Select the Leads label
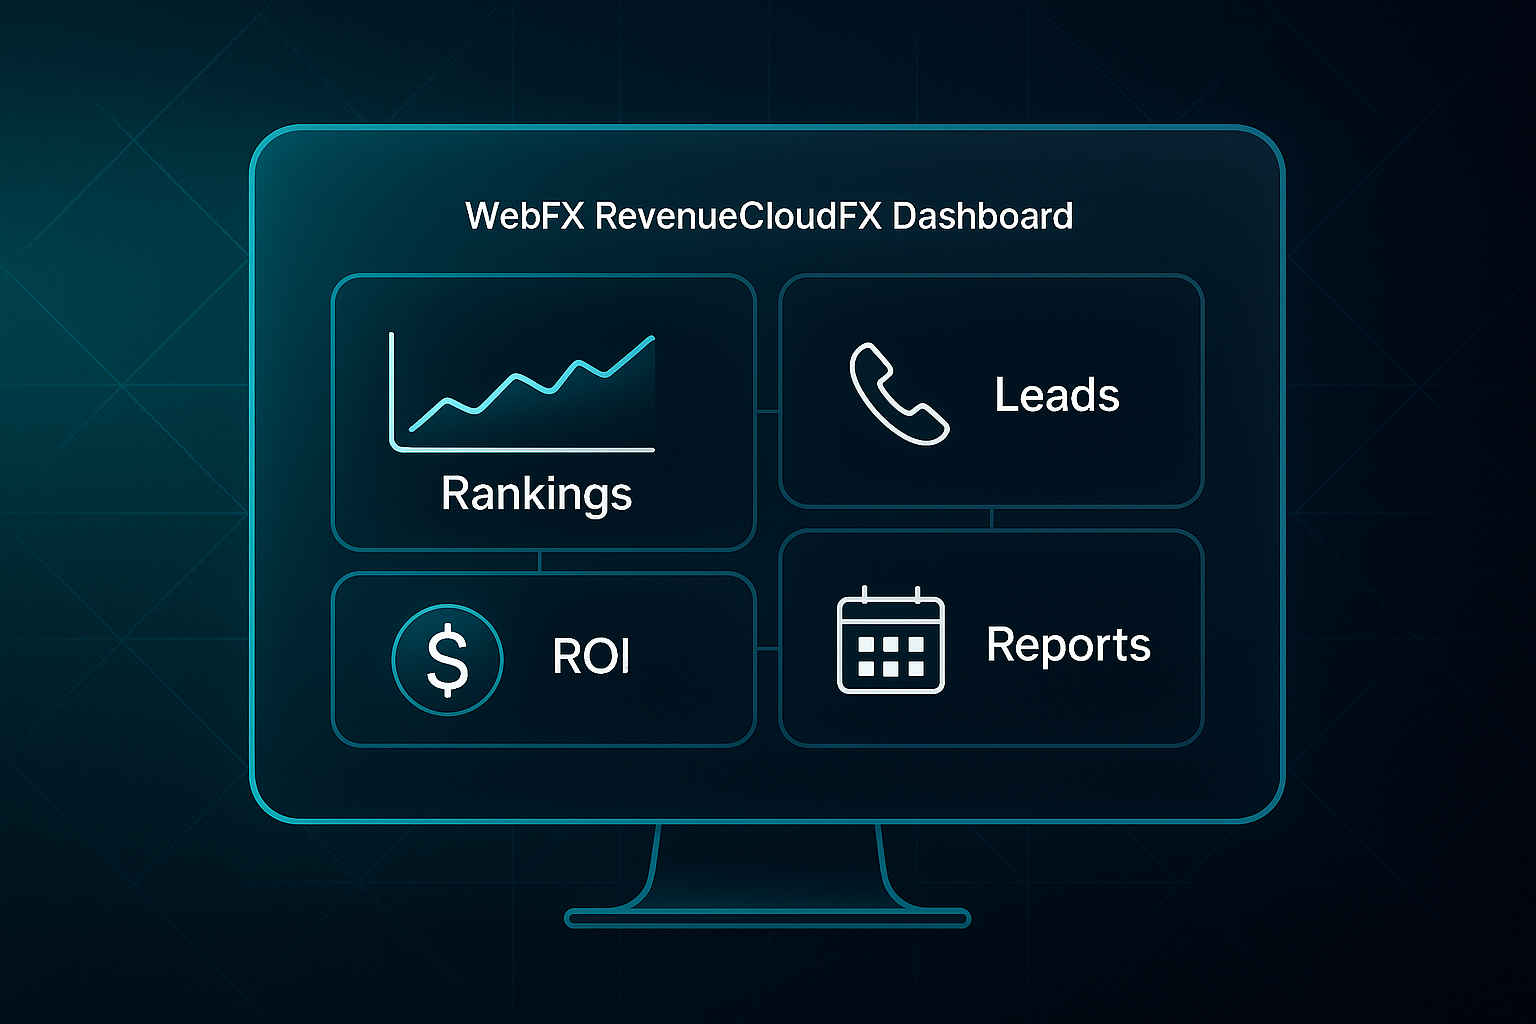Screen dimensions: 1536x1024 pyautogui.click(x=1057, y=395)
